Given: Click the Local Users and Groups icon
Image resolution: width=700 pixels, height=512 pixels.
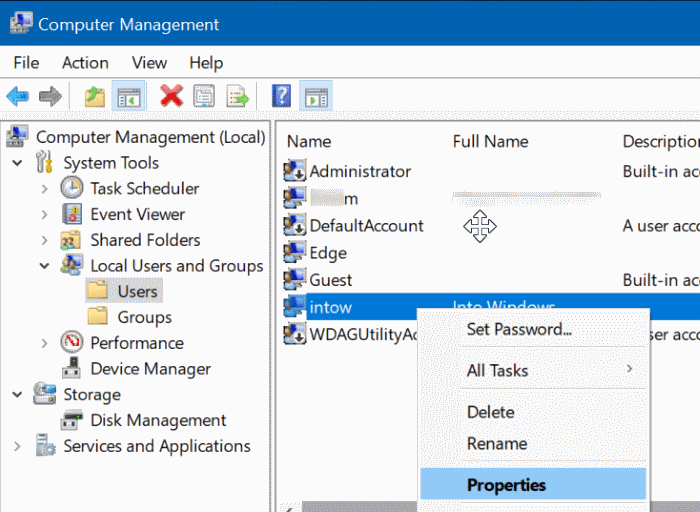Looking at the screenshot, I should pos(72,265).
